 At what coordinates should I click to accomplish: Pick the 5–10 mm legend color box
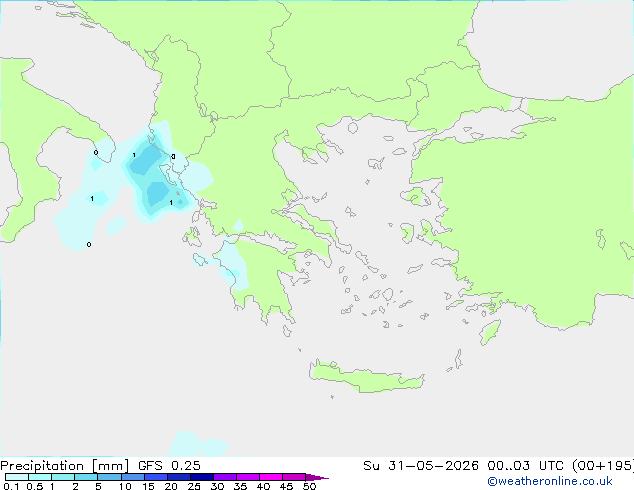coord(109,477)
